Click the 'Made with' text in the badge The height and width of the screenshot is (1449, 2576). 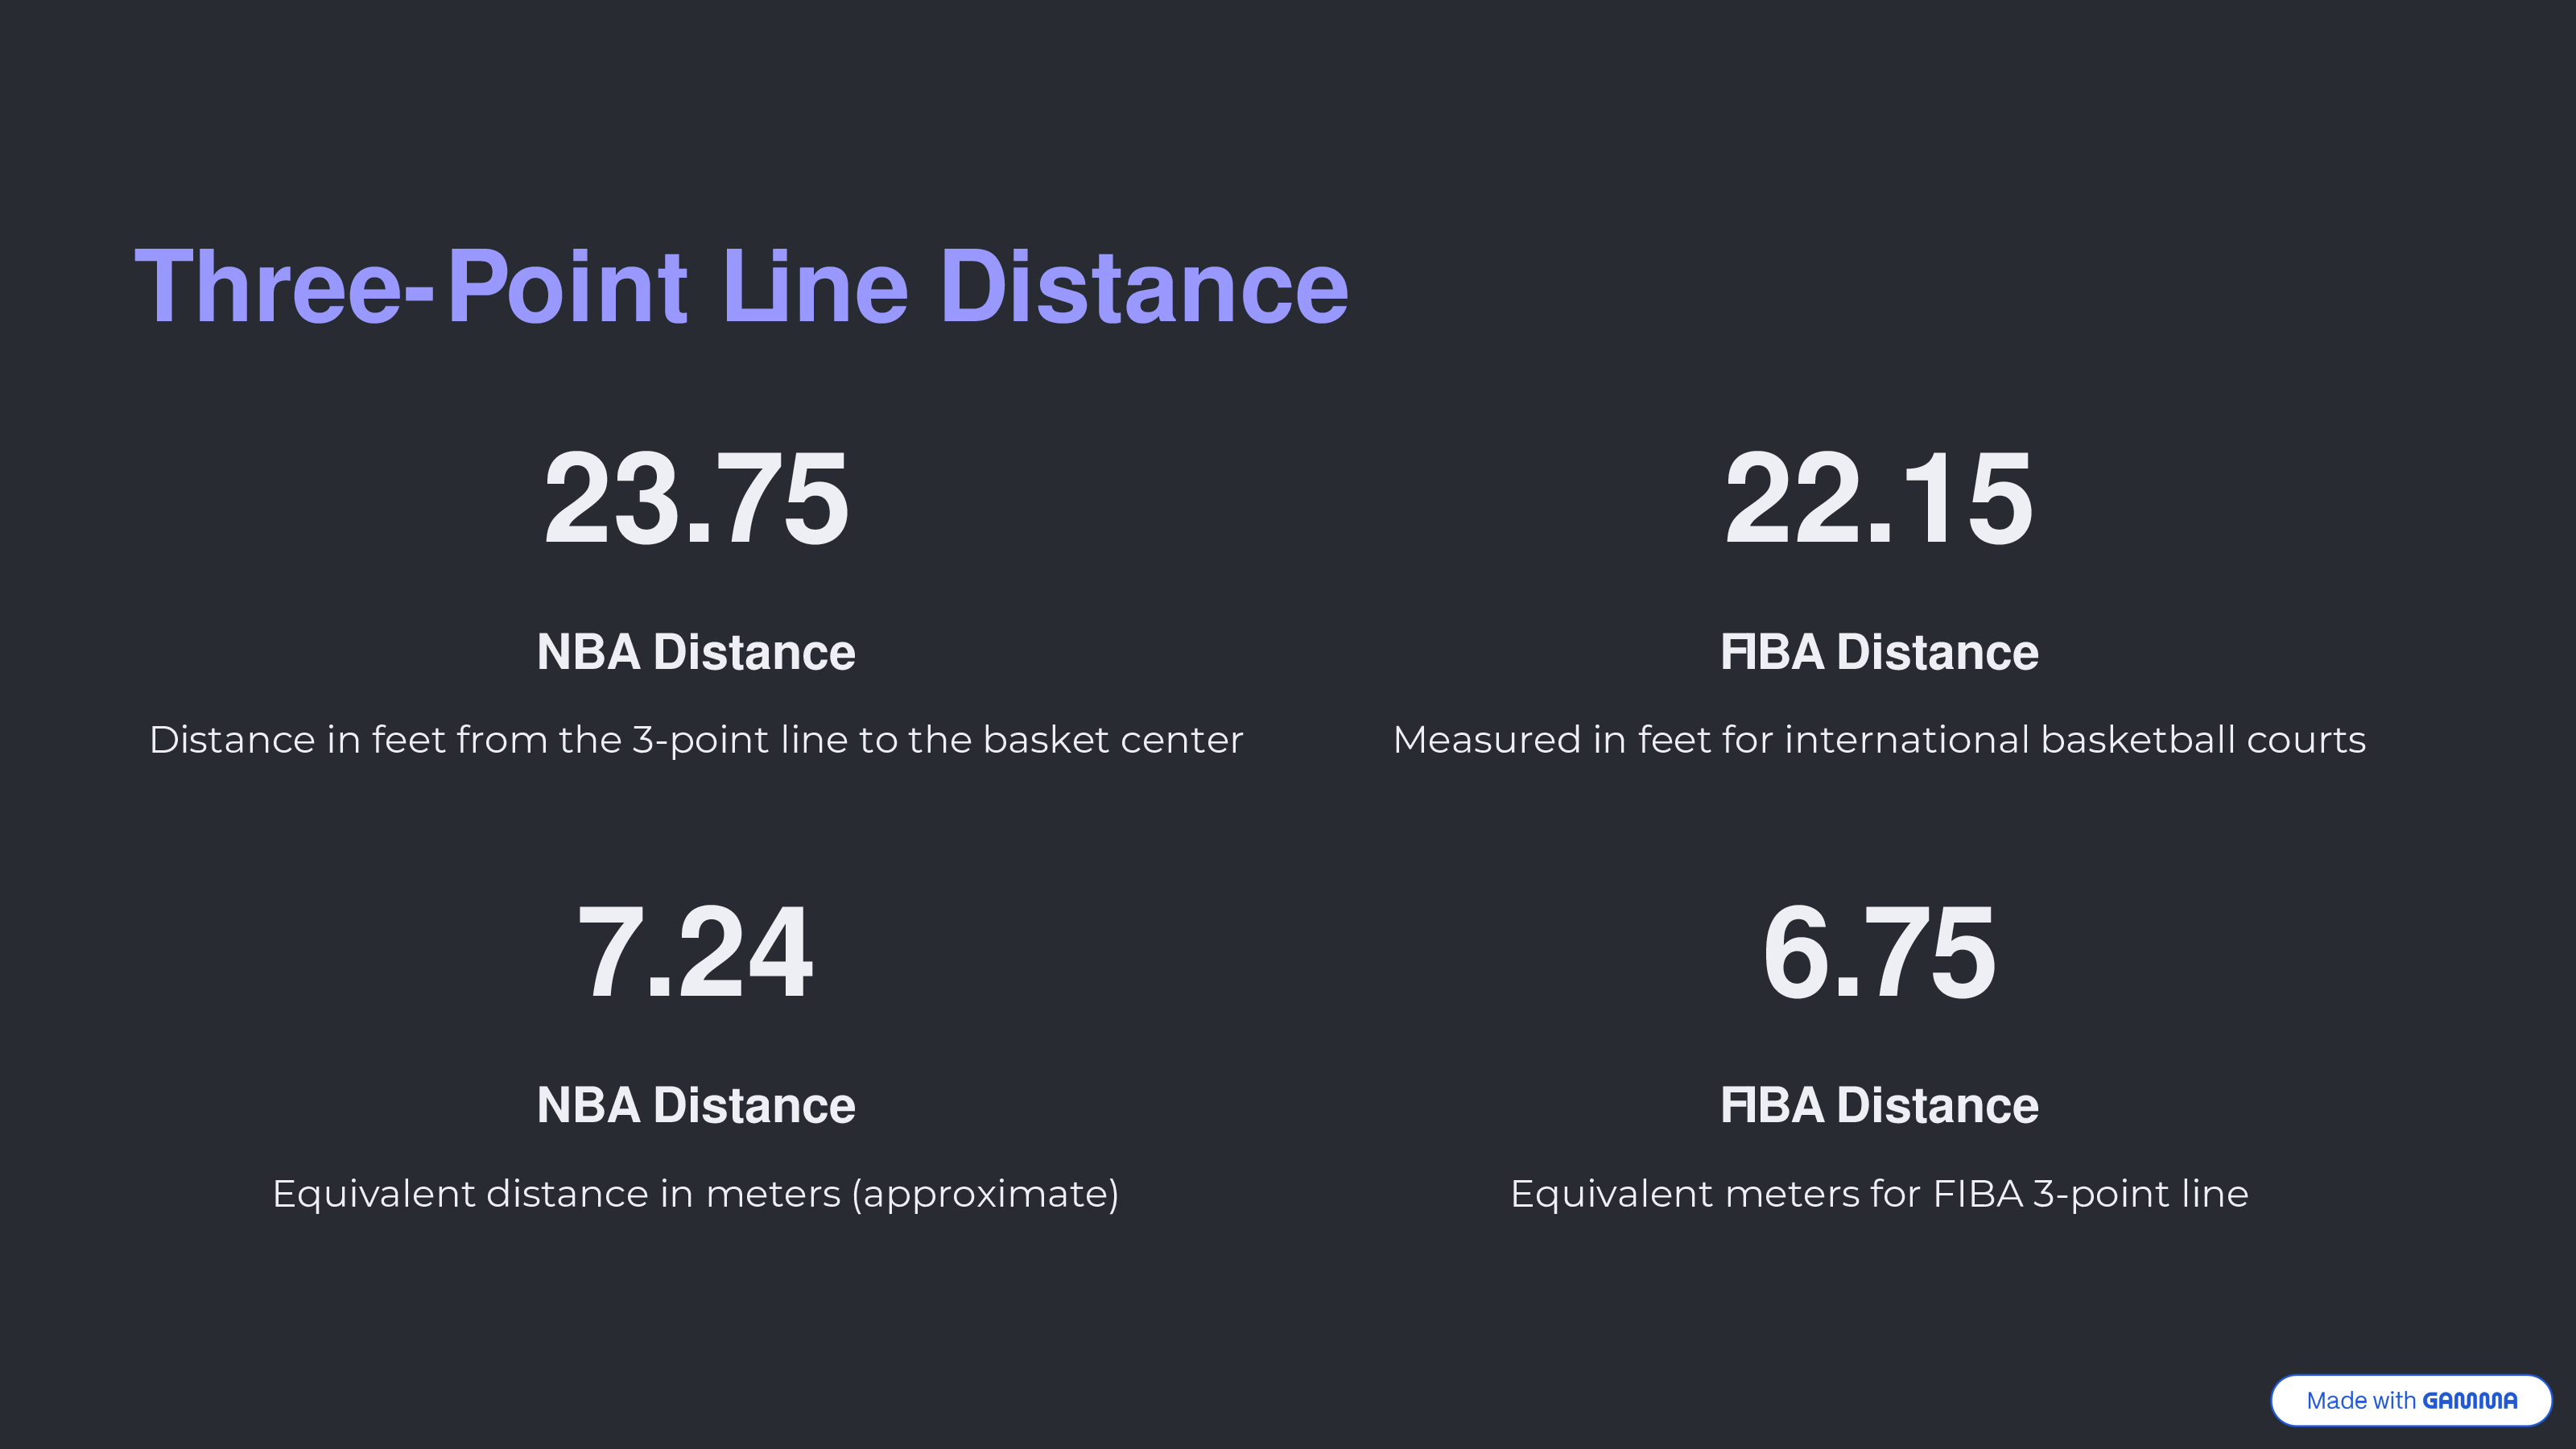(2361, 1401)
